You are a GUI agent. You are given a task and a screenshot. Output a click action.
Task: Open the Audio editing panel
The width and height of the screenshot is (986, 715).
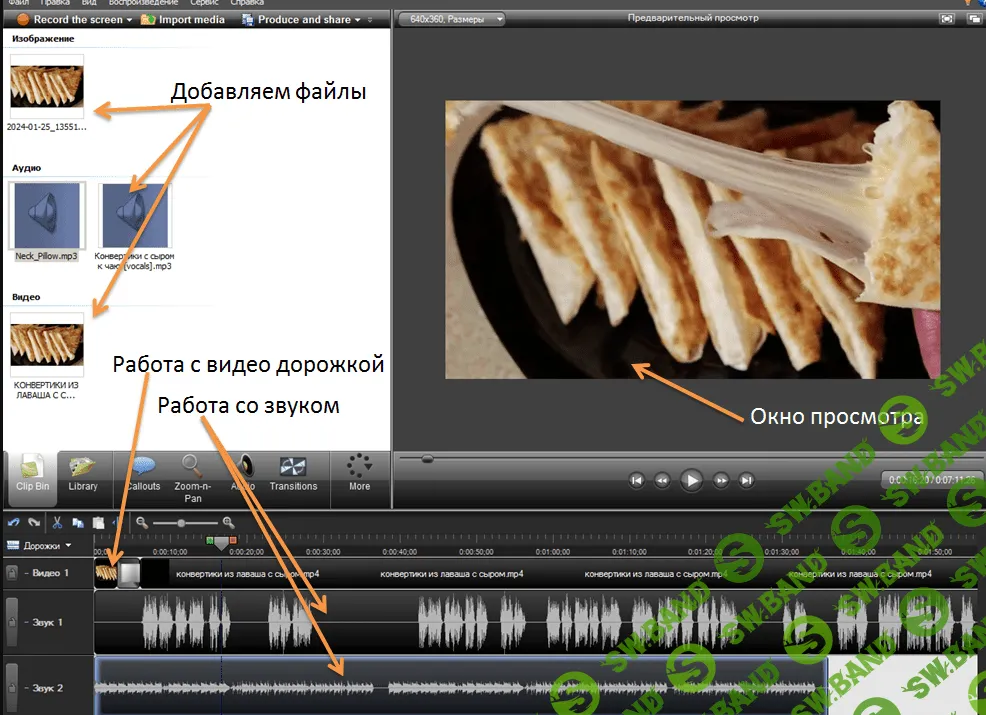coord(243,474)
